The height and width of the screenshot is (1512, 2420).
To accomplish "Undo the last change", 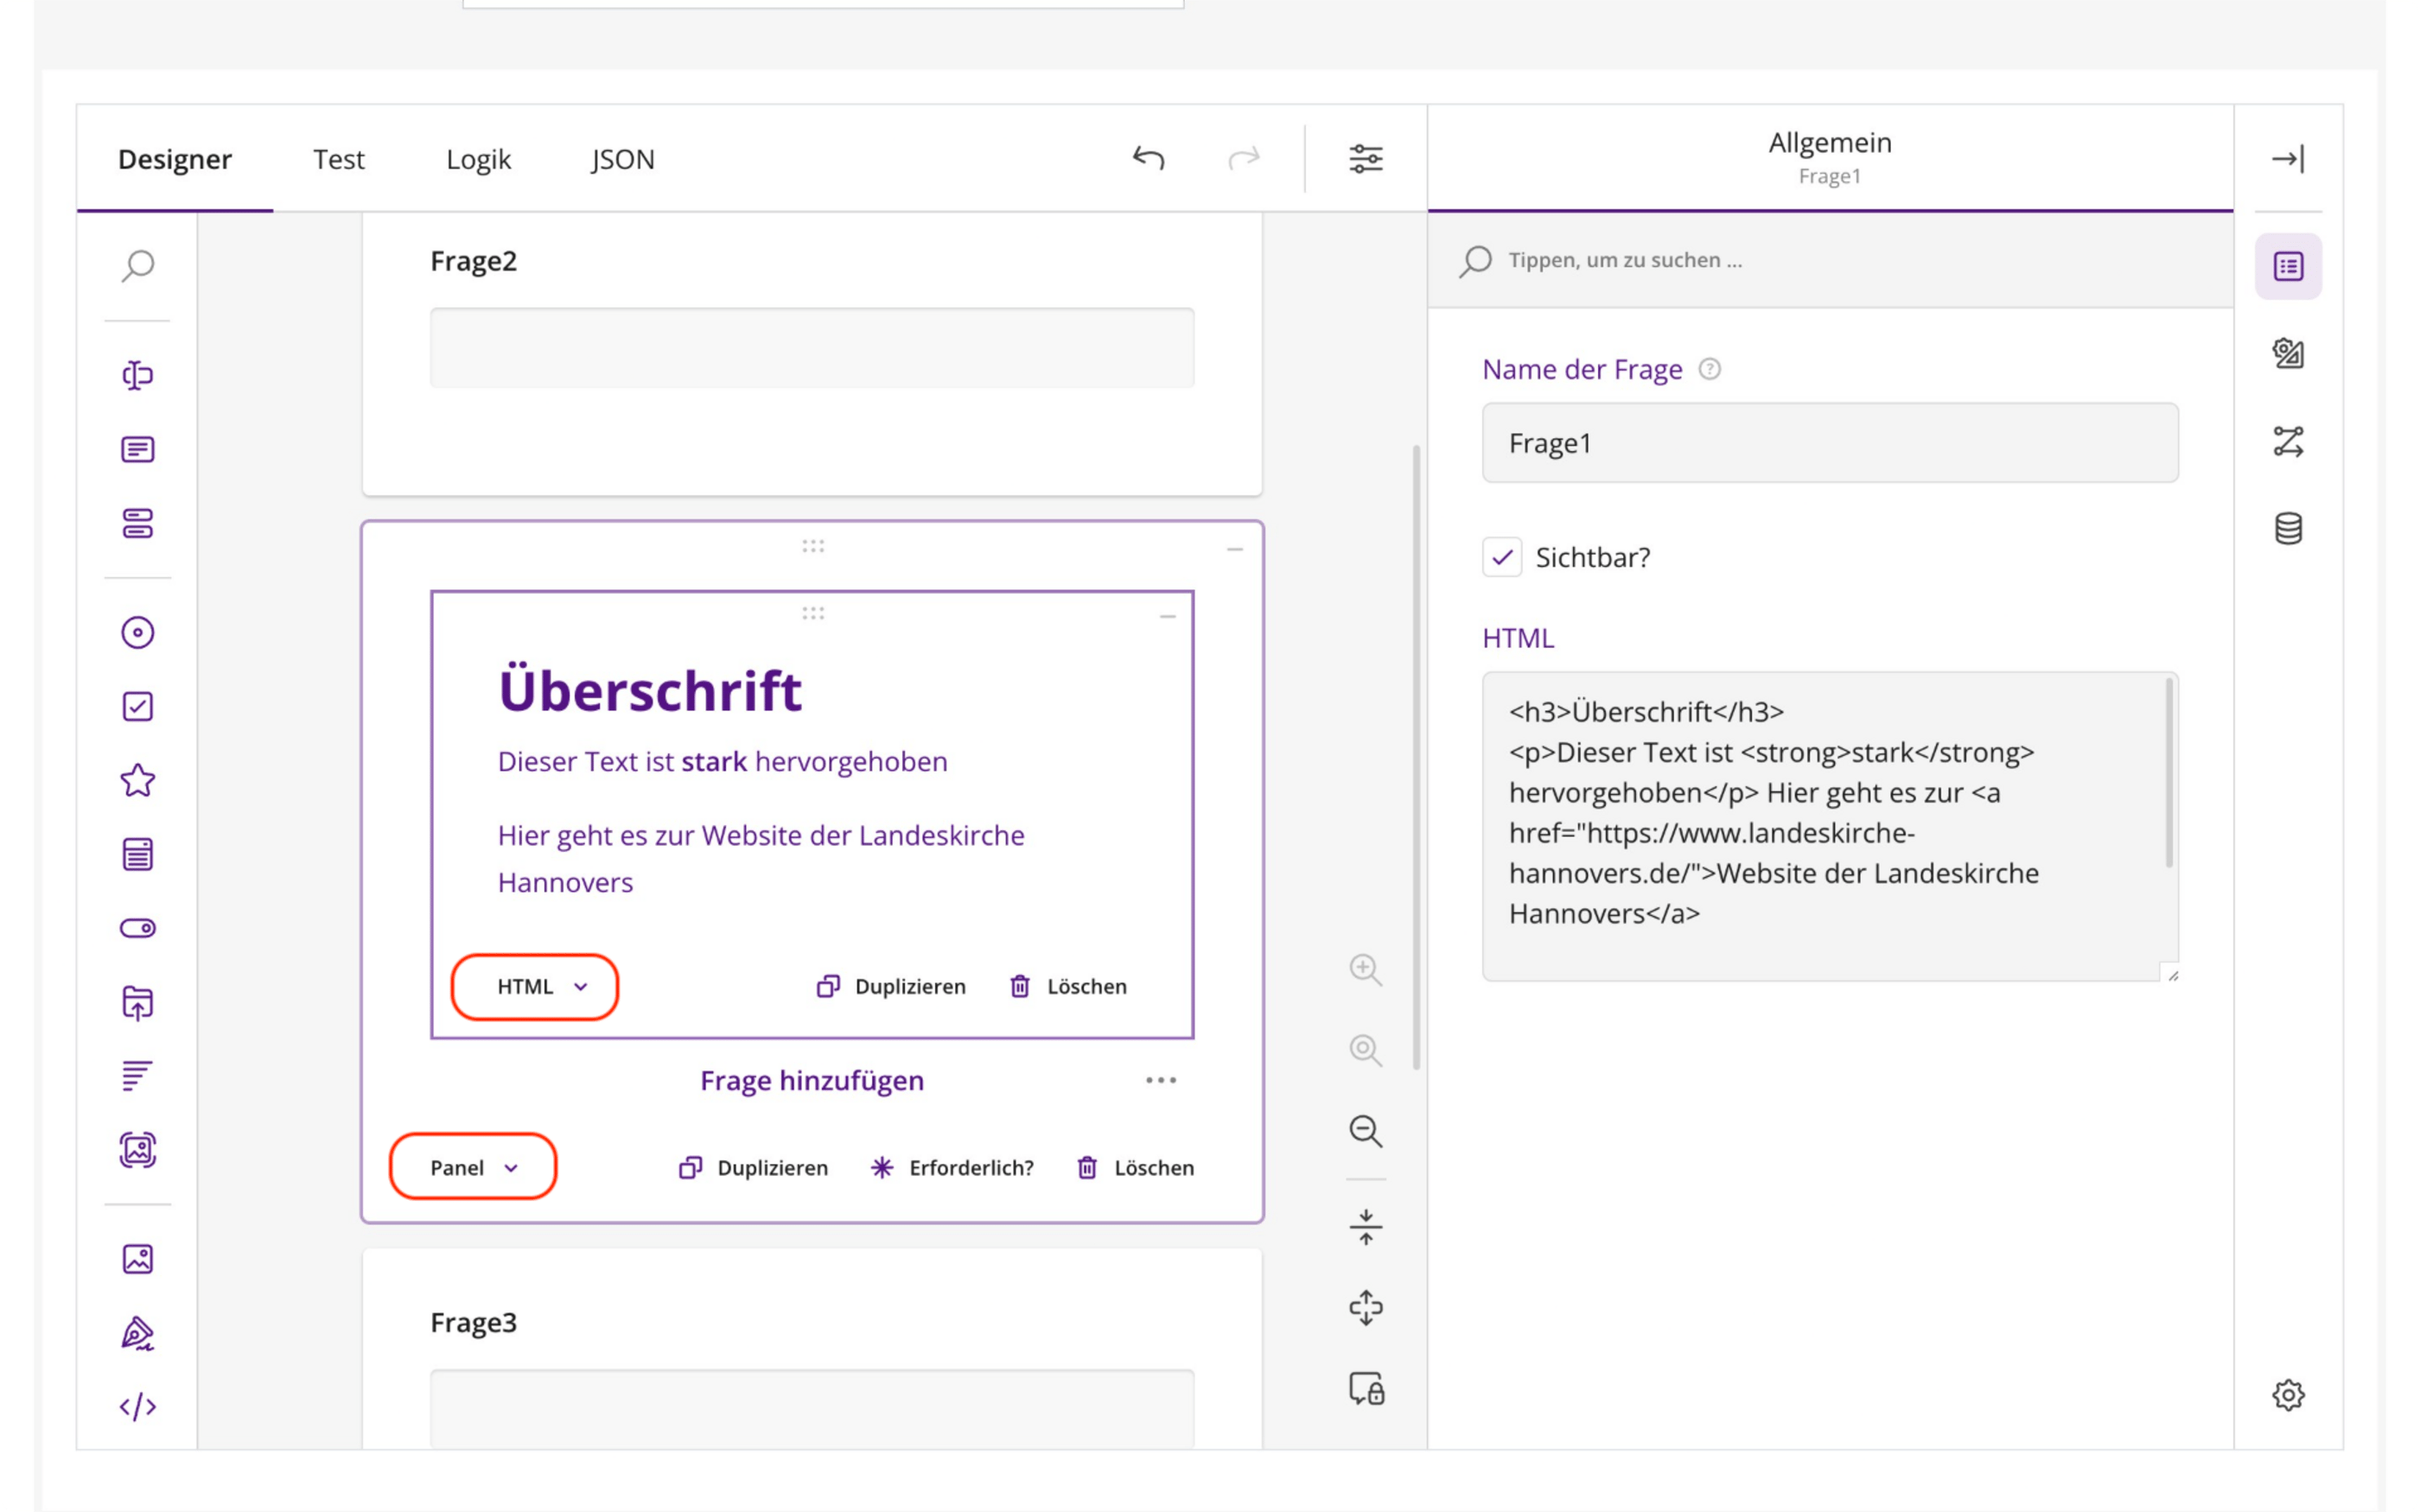I will [x=1149, y=158].
